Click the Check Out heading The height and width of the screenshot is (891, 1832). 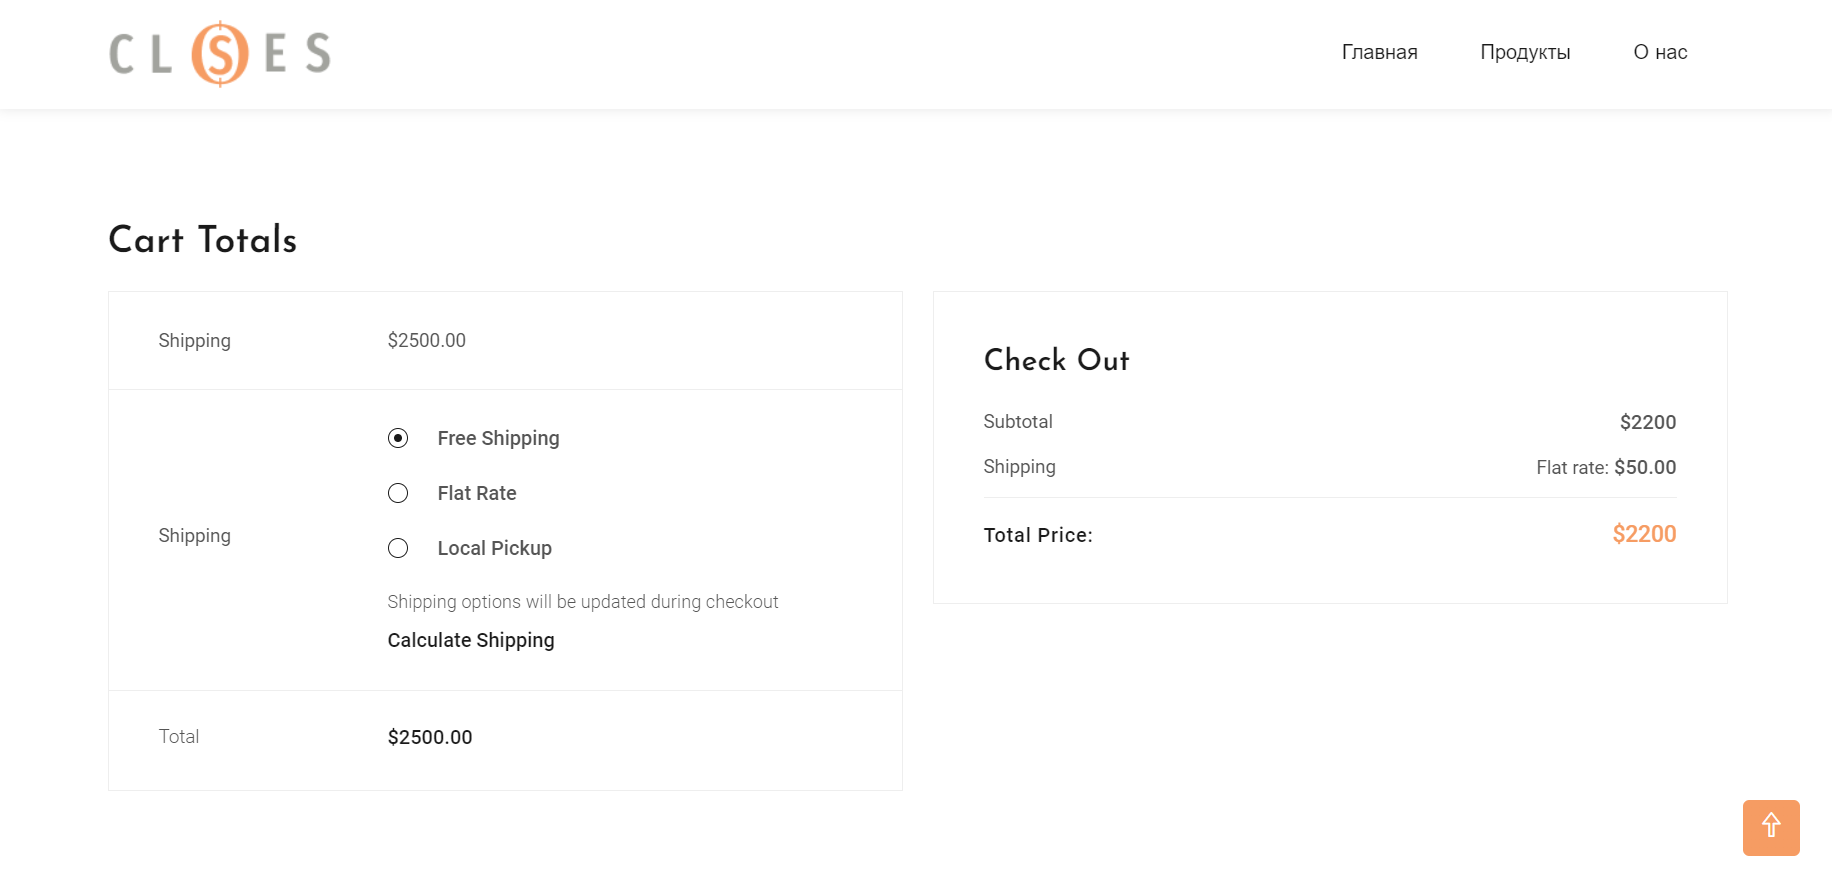point(1056,360)
